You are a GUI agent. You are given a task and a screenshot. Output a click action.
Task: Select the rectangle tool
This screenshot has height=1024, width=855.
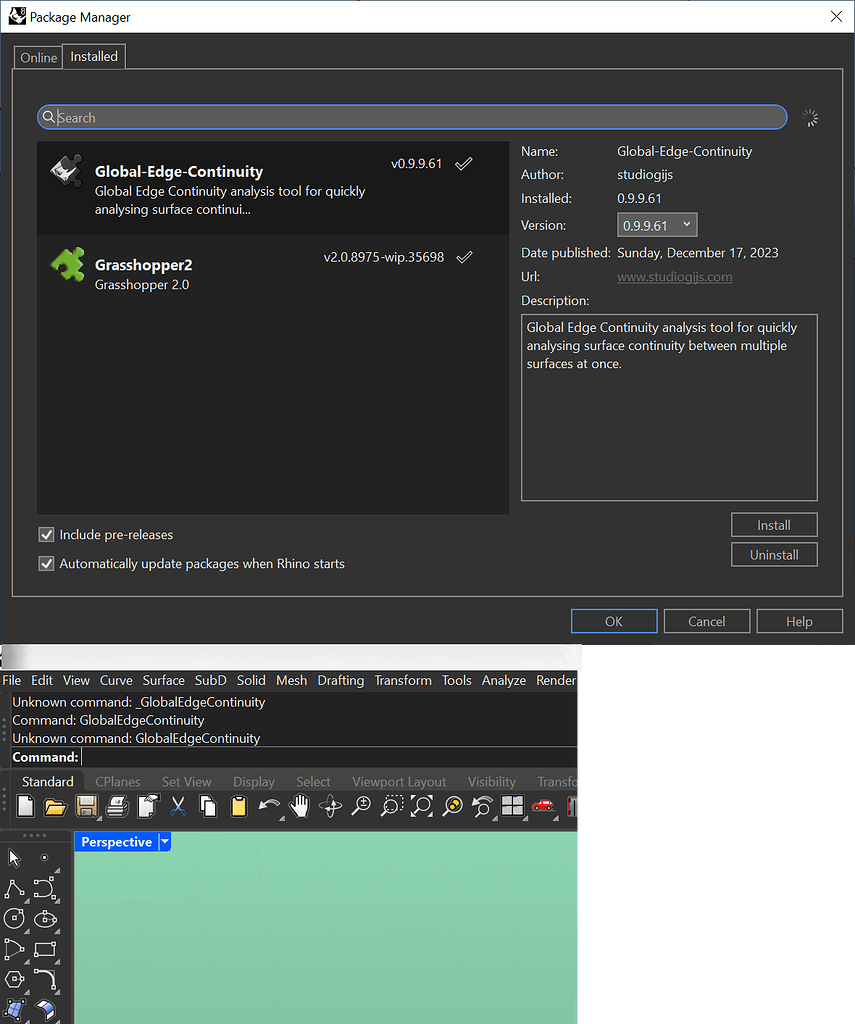(x=44, y=950)
